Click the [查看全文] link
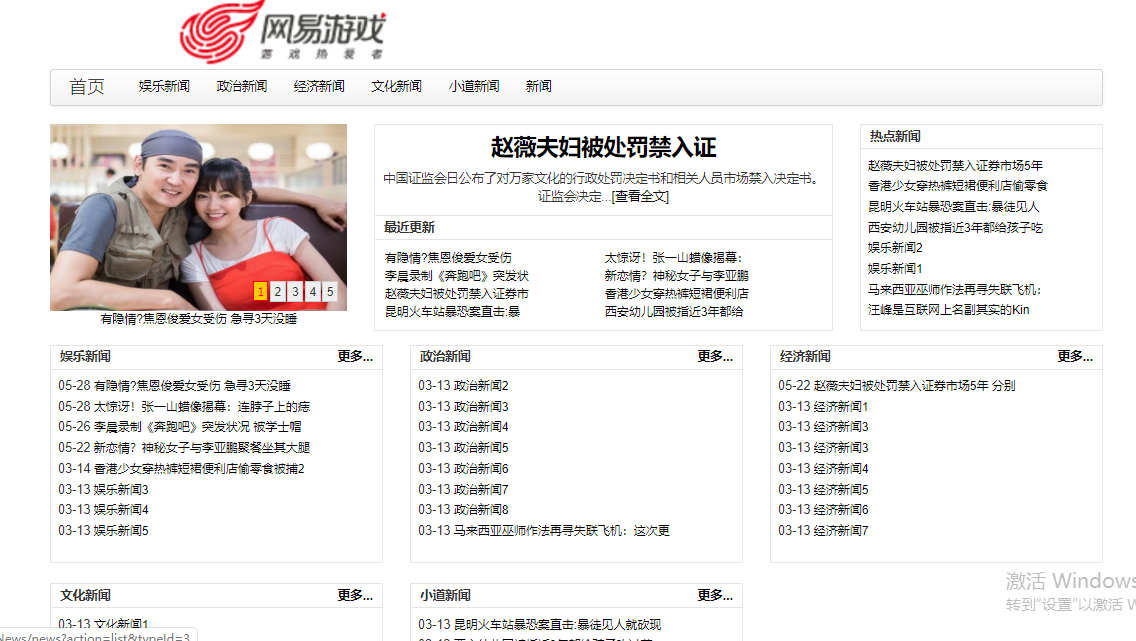This screenshot has width=1136, height=641. tap(640, 196)
